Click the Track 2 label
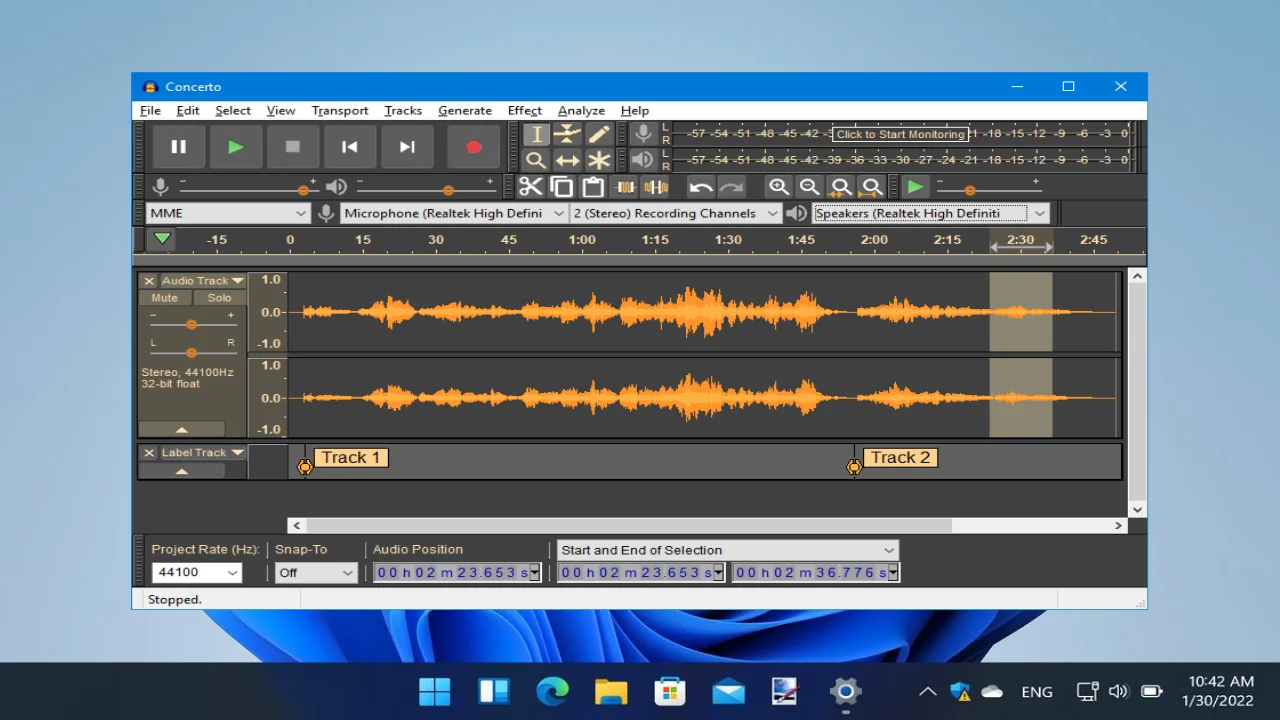 (x=900, y=458)
